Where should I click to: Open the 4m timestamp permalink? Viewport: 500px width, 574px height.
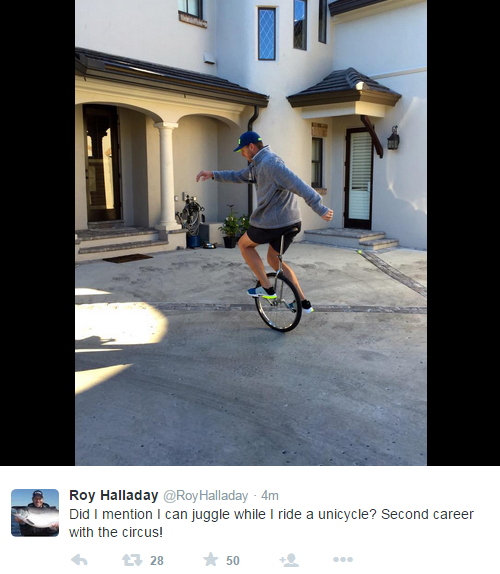pyautogui.click(x=270, y=496)
